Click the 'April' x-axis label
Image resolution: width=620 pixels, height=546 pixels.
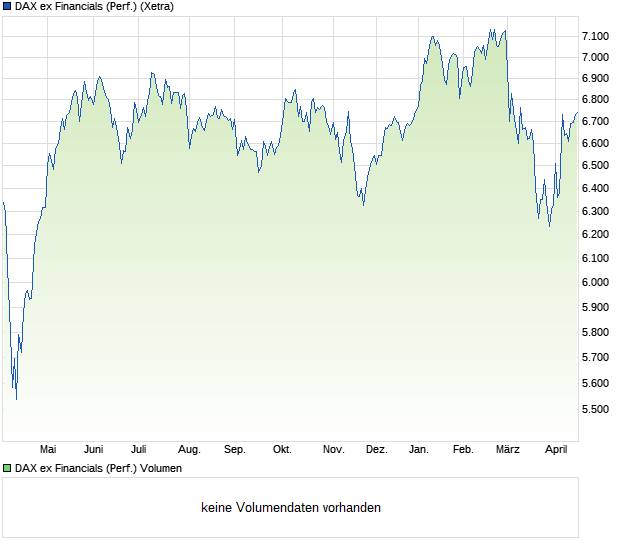(x=556, y=450)
